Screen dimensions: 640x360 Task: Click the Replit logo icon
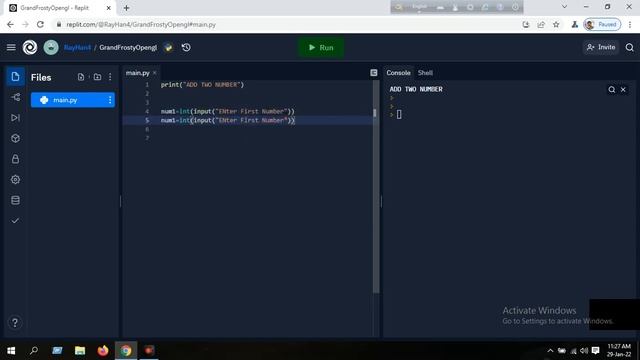[x=30, y=47]
